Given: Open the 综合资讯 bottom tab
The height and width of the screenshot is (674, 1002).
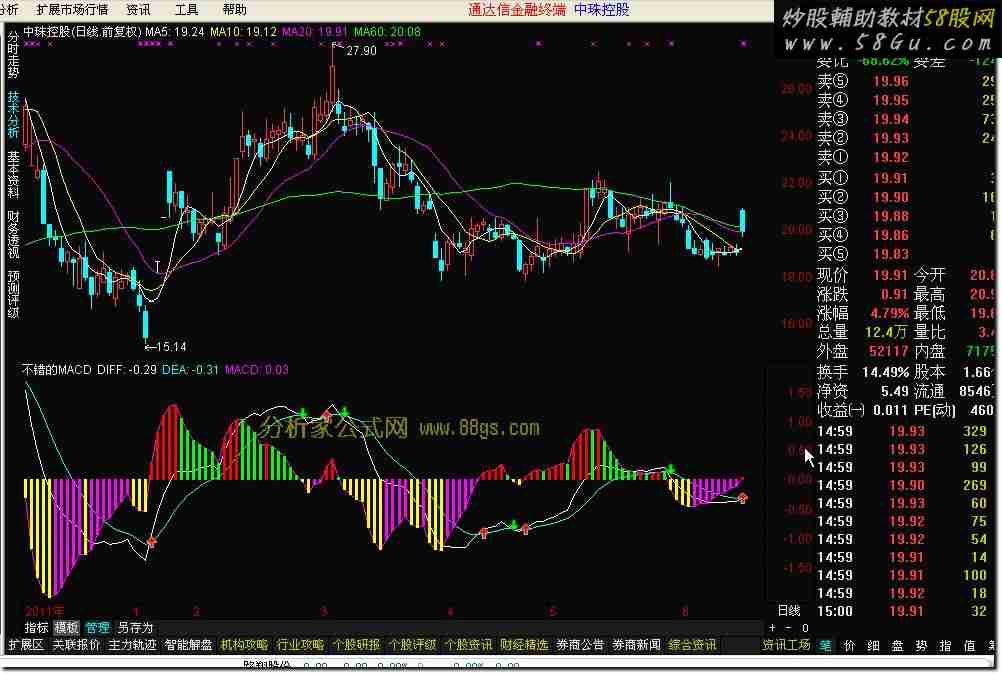Looking at the screenshot, I should 692,645.
